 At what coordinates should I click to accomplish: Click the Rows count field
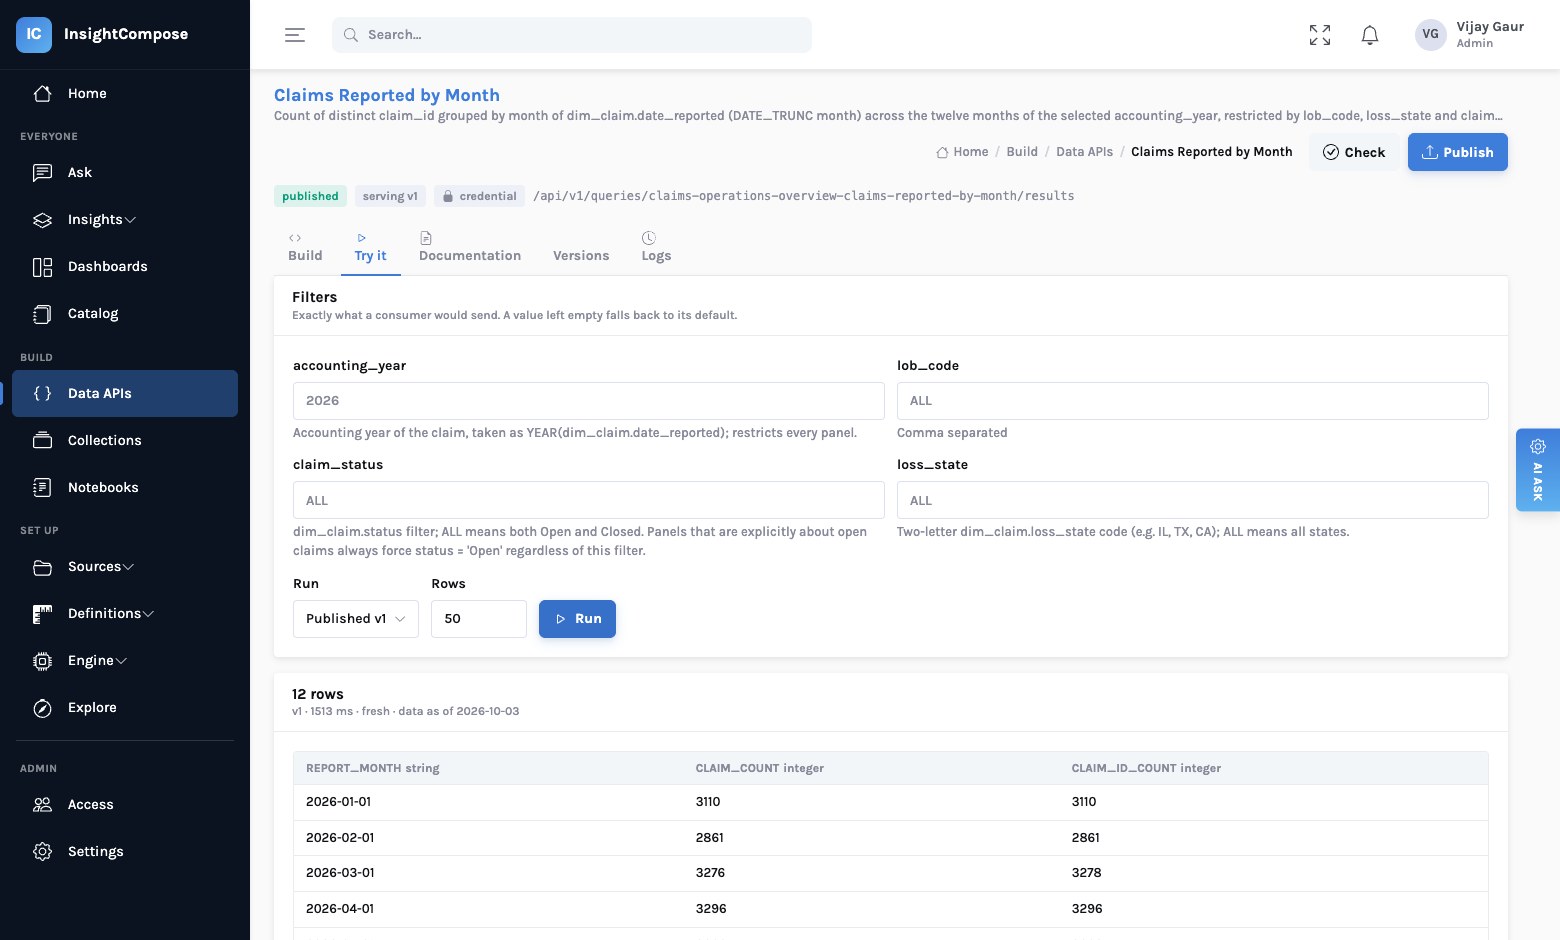point(479,619)
